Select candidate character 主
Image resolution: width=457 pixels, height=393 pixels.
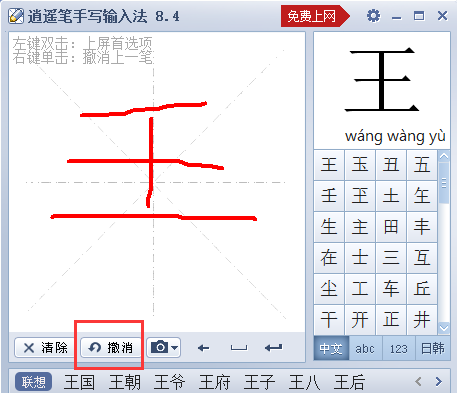tap(360, 227)
